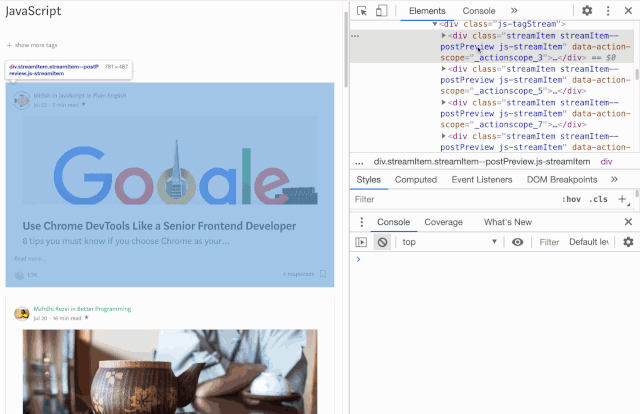Open article Use Chrome DevTools Like a Senior

159,226
